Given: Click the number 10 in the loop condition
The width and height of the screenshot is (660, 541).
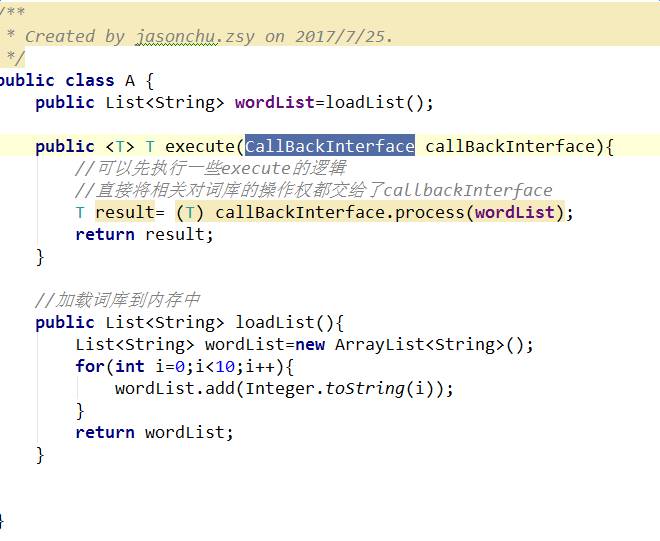Looking at the screenshot, I should (x=225, y=366).
